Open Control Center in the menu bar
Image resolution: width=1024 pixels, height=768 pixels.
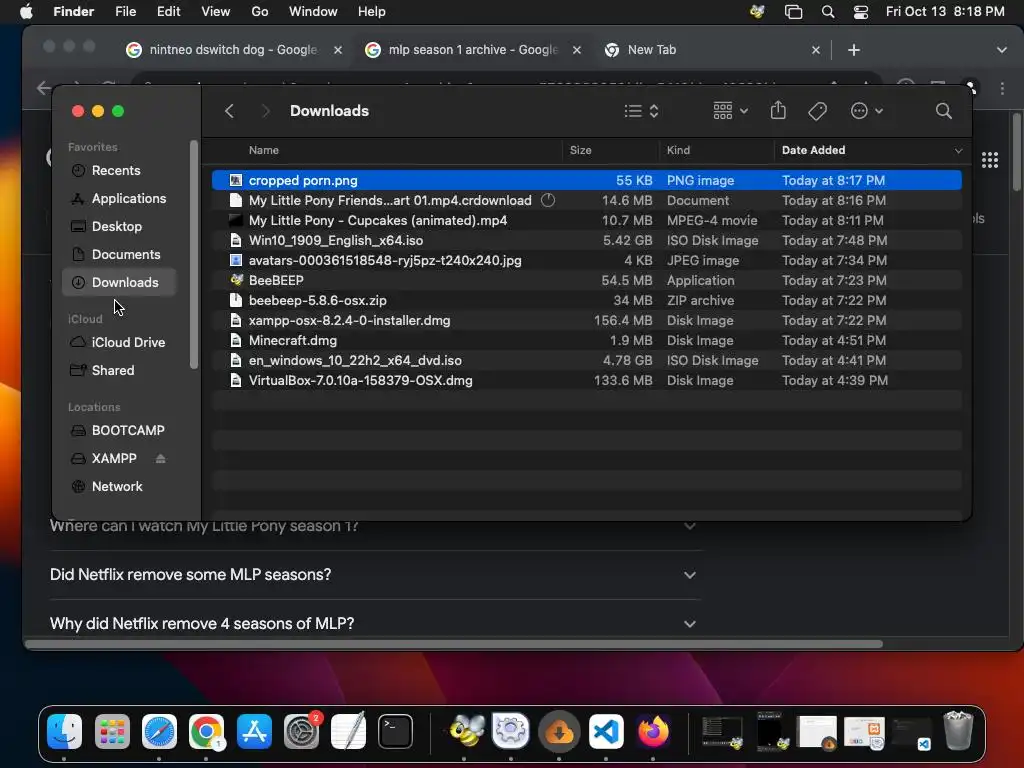861,12
